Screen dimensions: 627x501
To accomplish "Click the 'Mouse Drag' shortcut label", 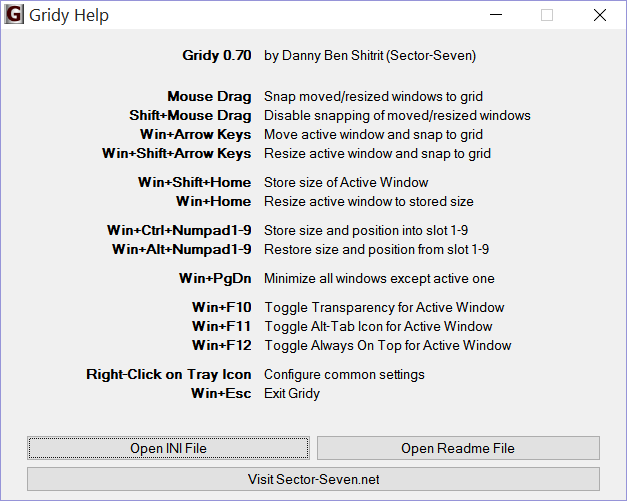I will (210, 96).
